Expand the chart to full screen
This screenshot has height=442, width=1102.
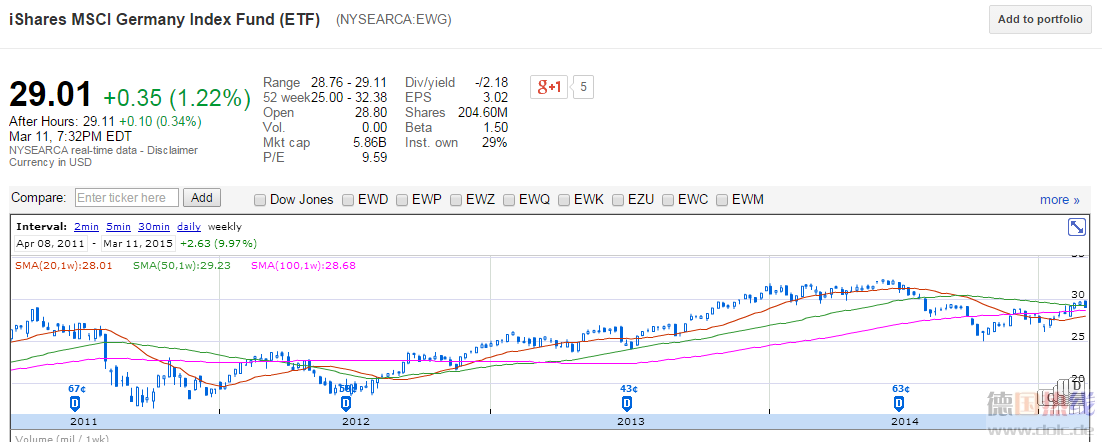click(x=1076, y=227)
